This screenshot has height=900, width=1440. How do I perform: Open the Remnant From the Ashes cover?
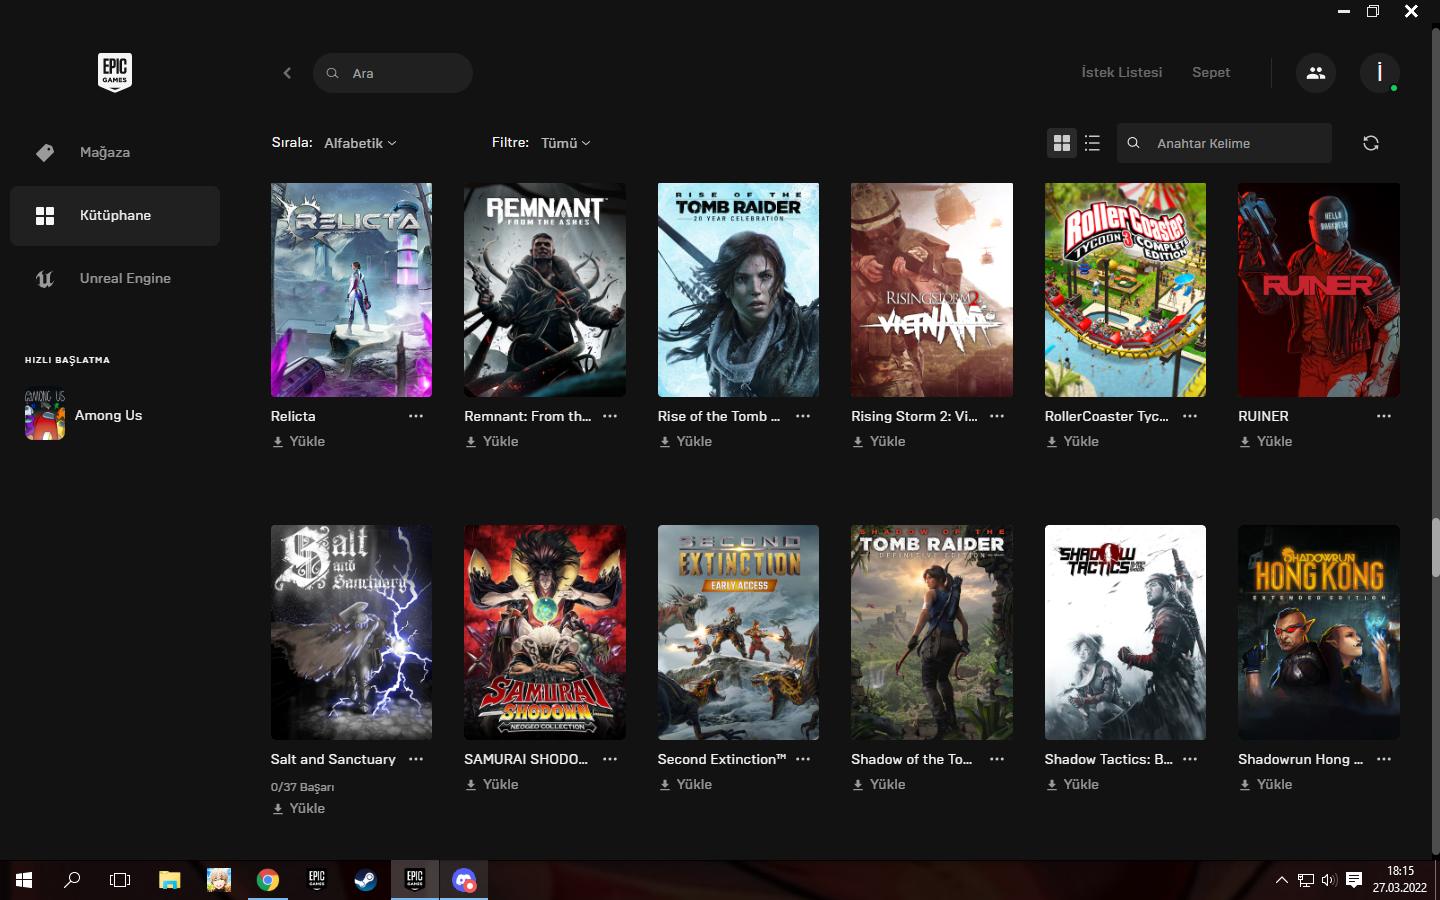click(x=545, y=290)
